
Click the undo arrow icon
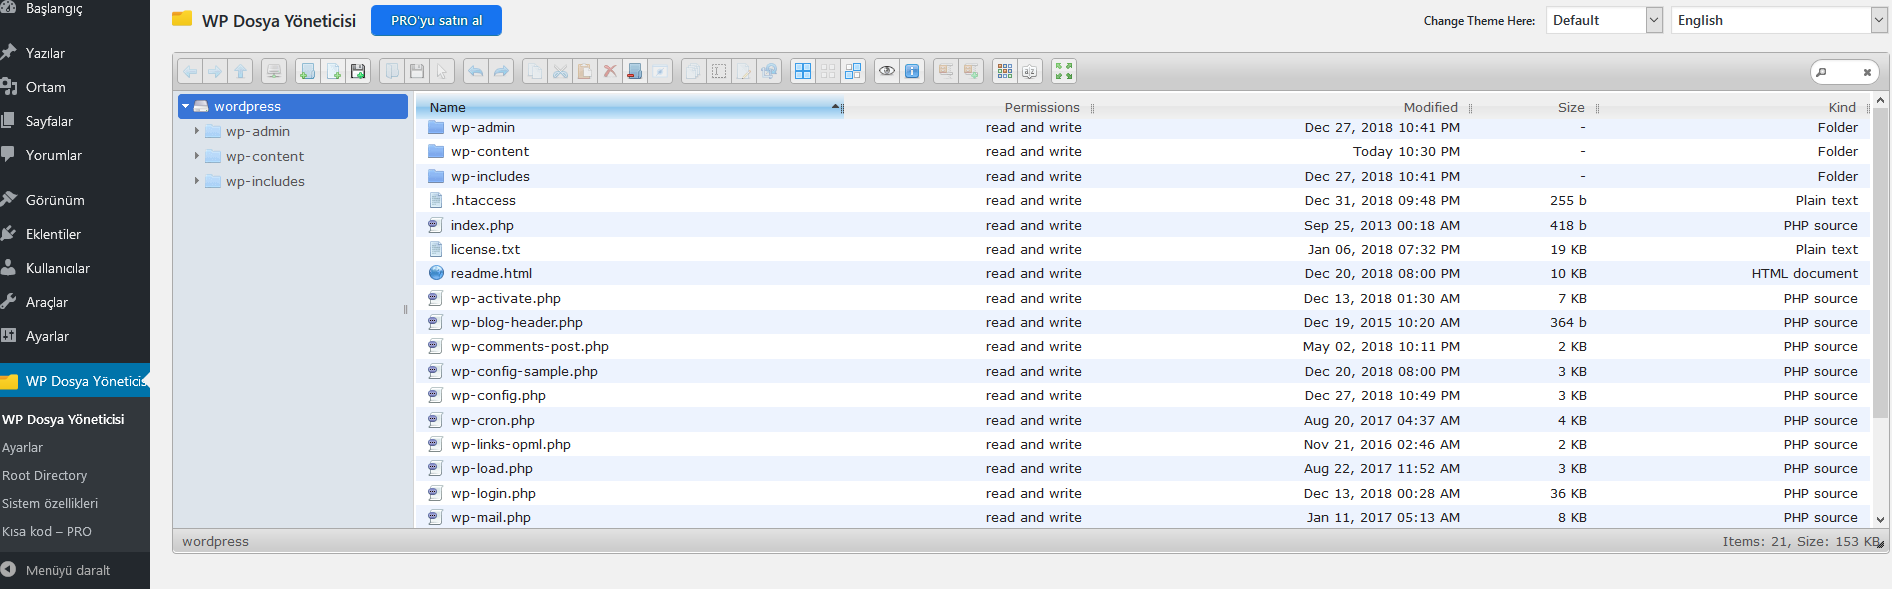(x=476, y=71)
